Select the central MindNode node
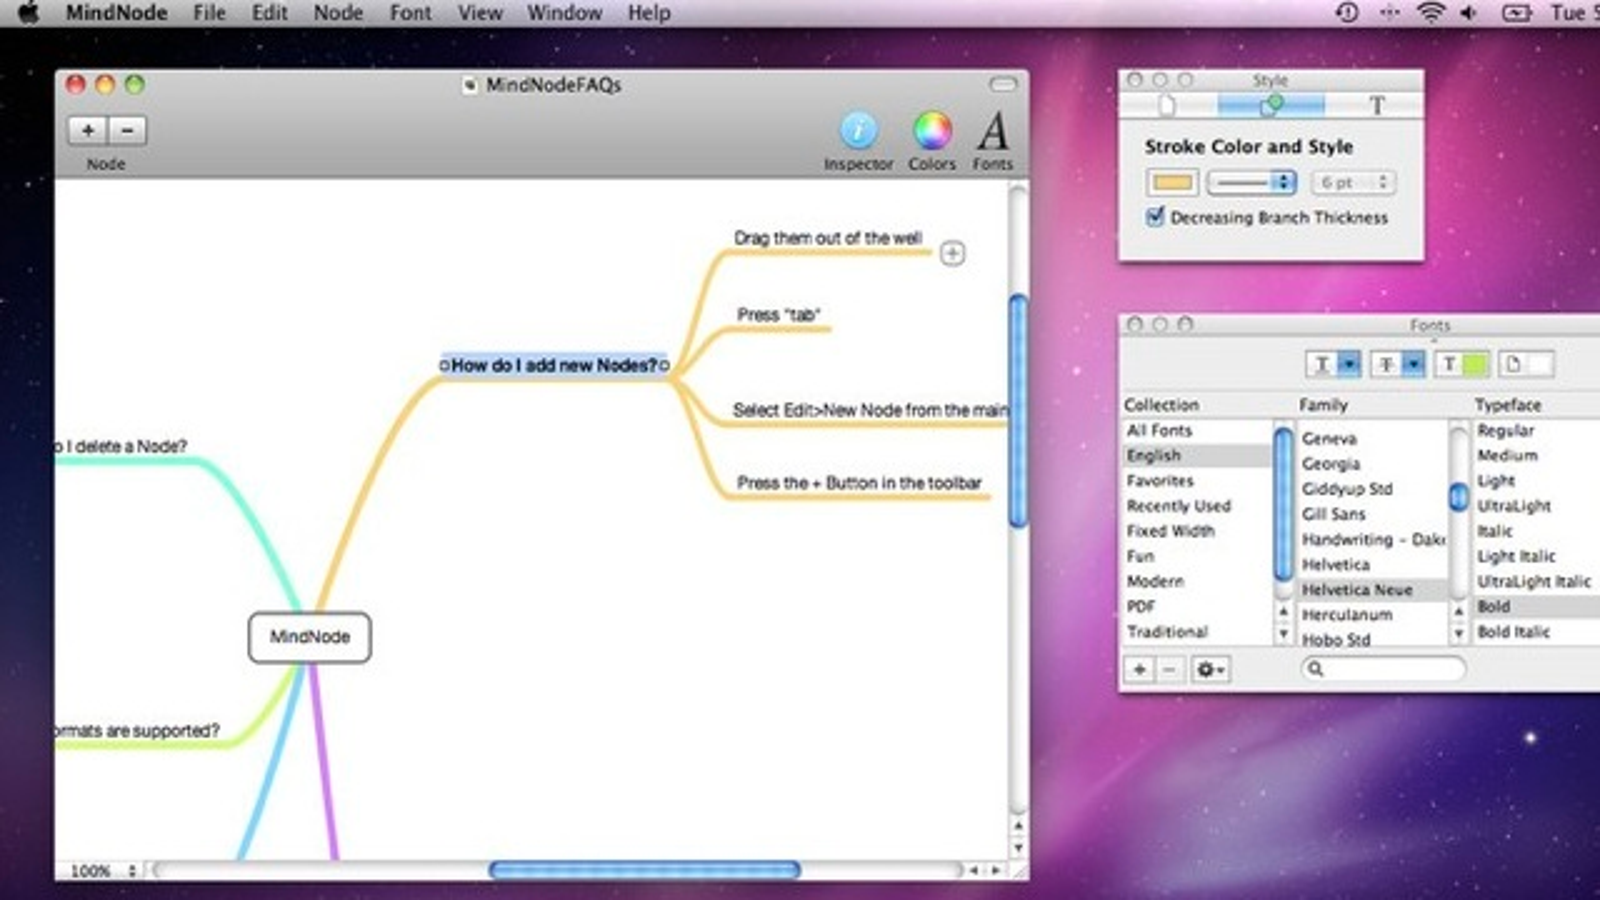The image size is (1600, 900). coord(310,637)
